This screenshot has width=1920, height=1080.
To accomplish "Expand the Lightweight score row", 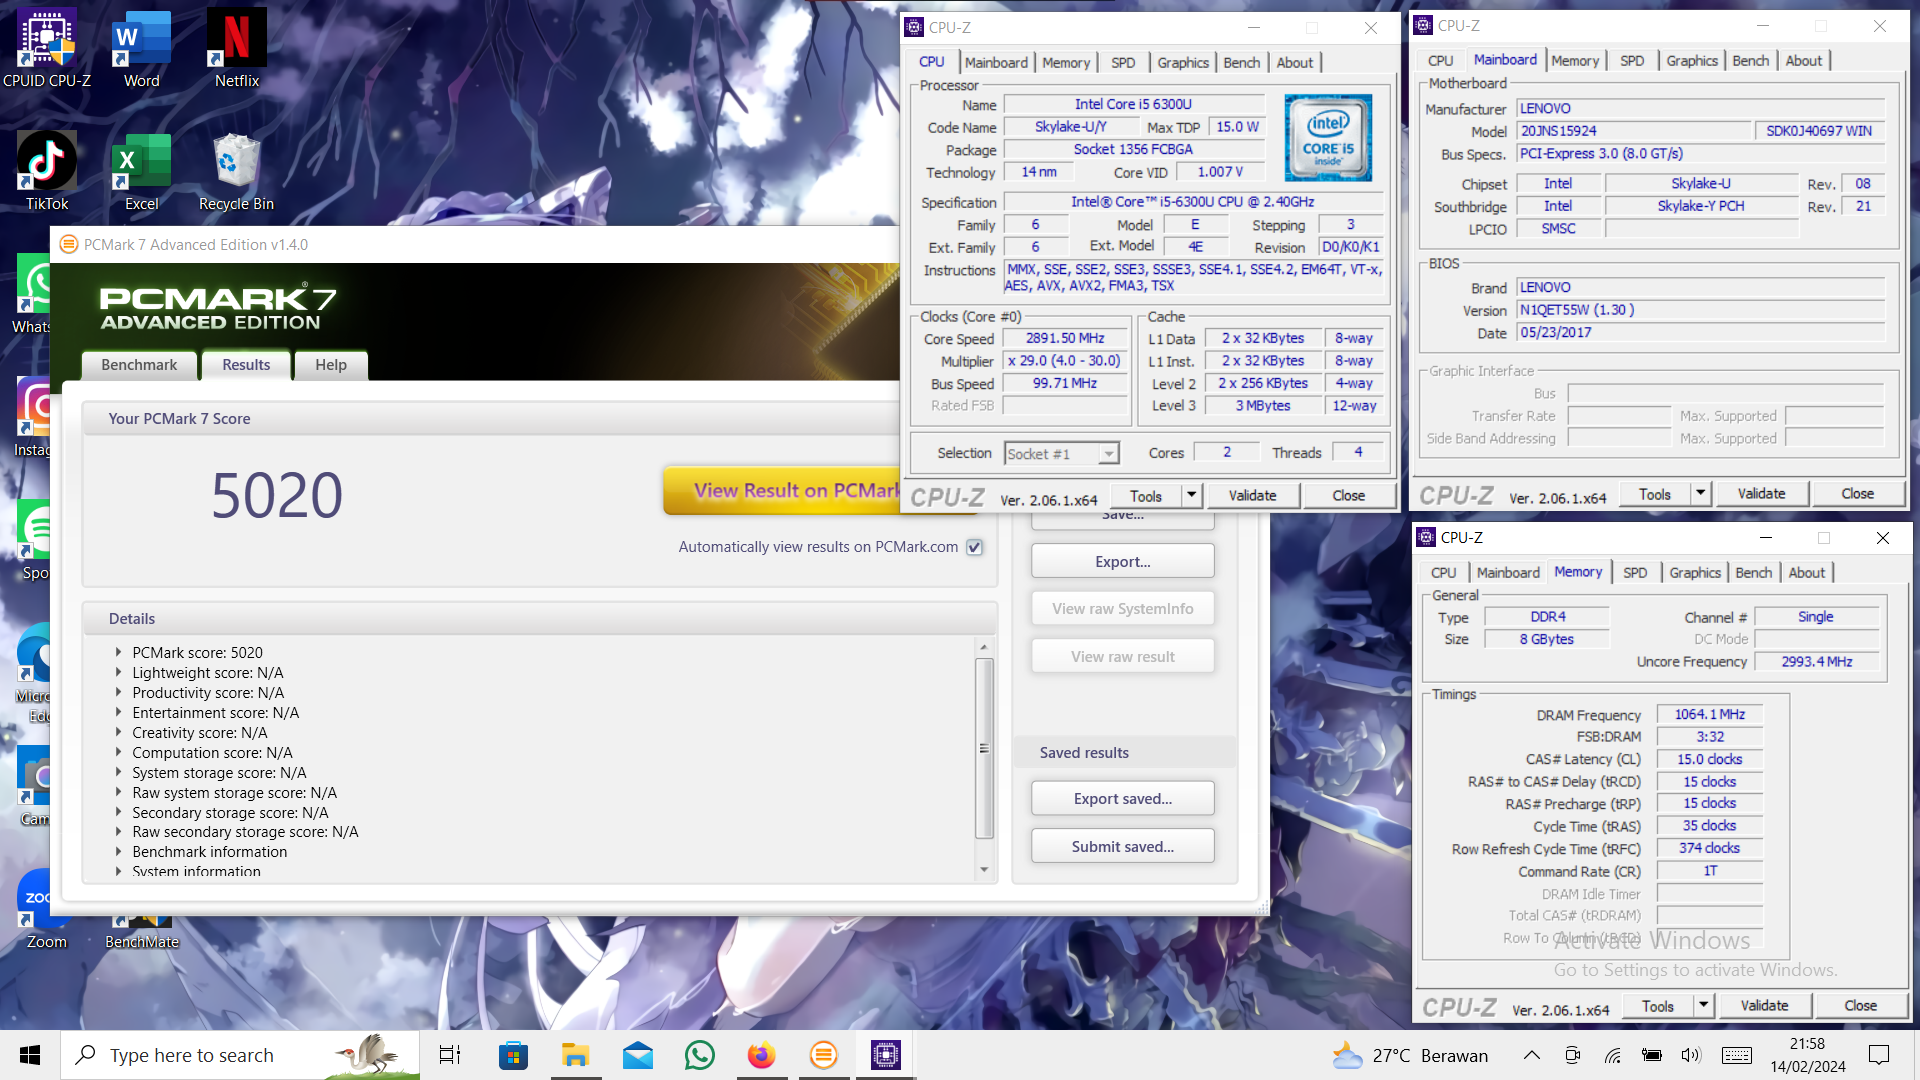I will (118, 672).
